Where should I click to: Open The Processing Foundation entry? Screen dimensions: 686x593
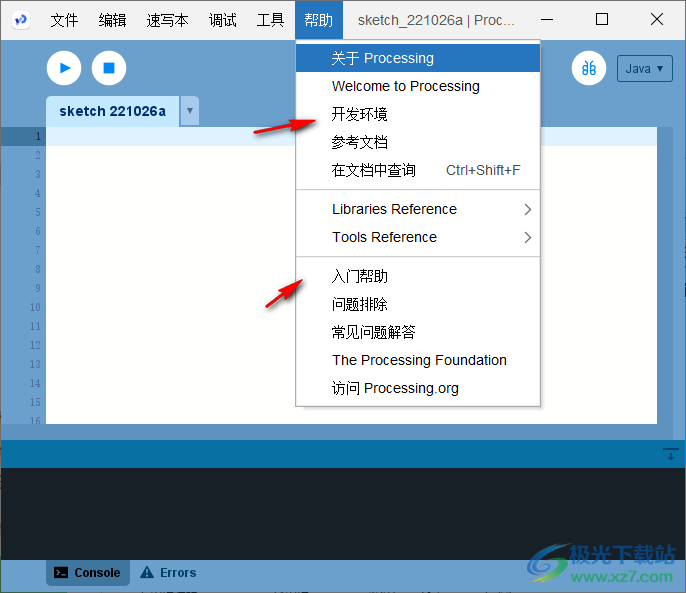418,360
